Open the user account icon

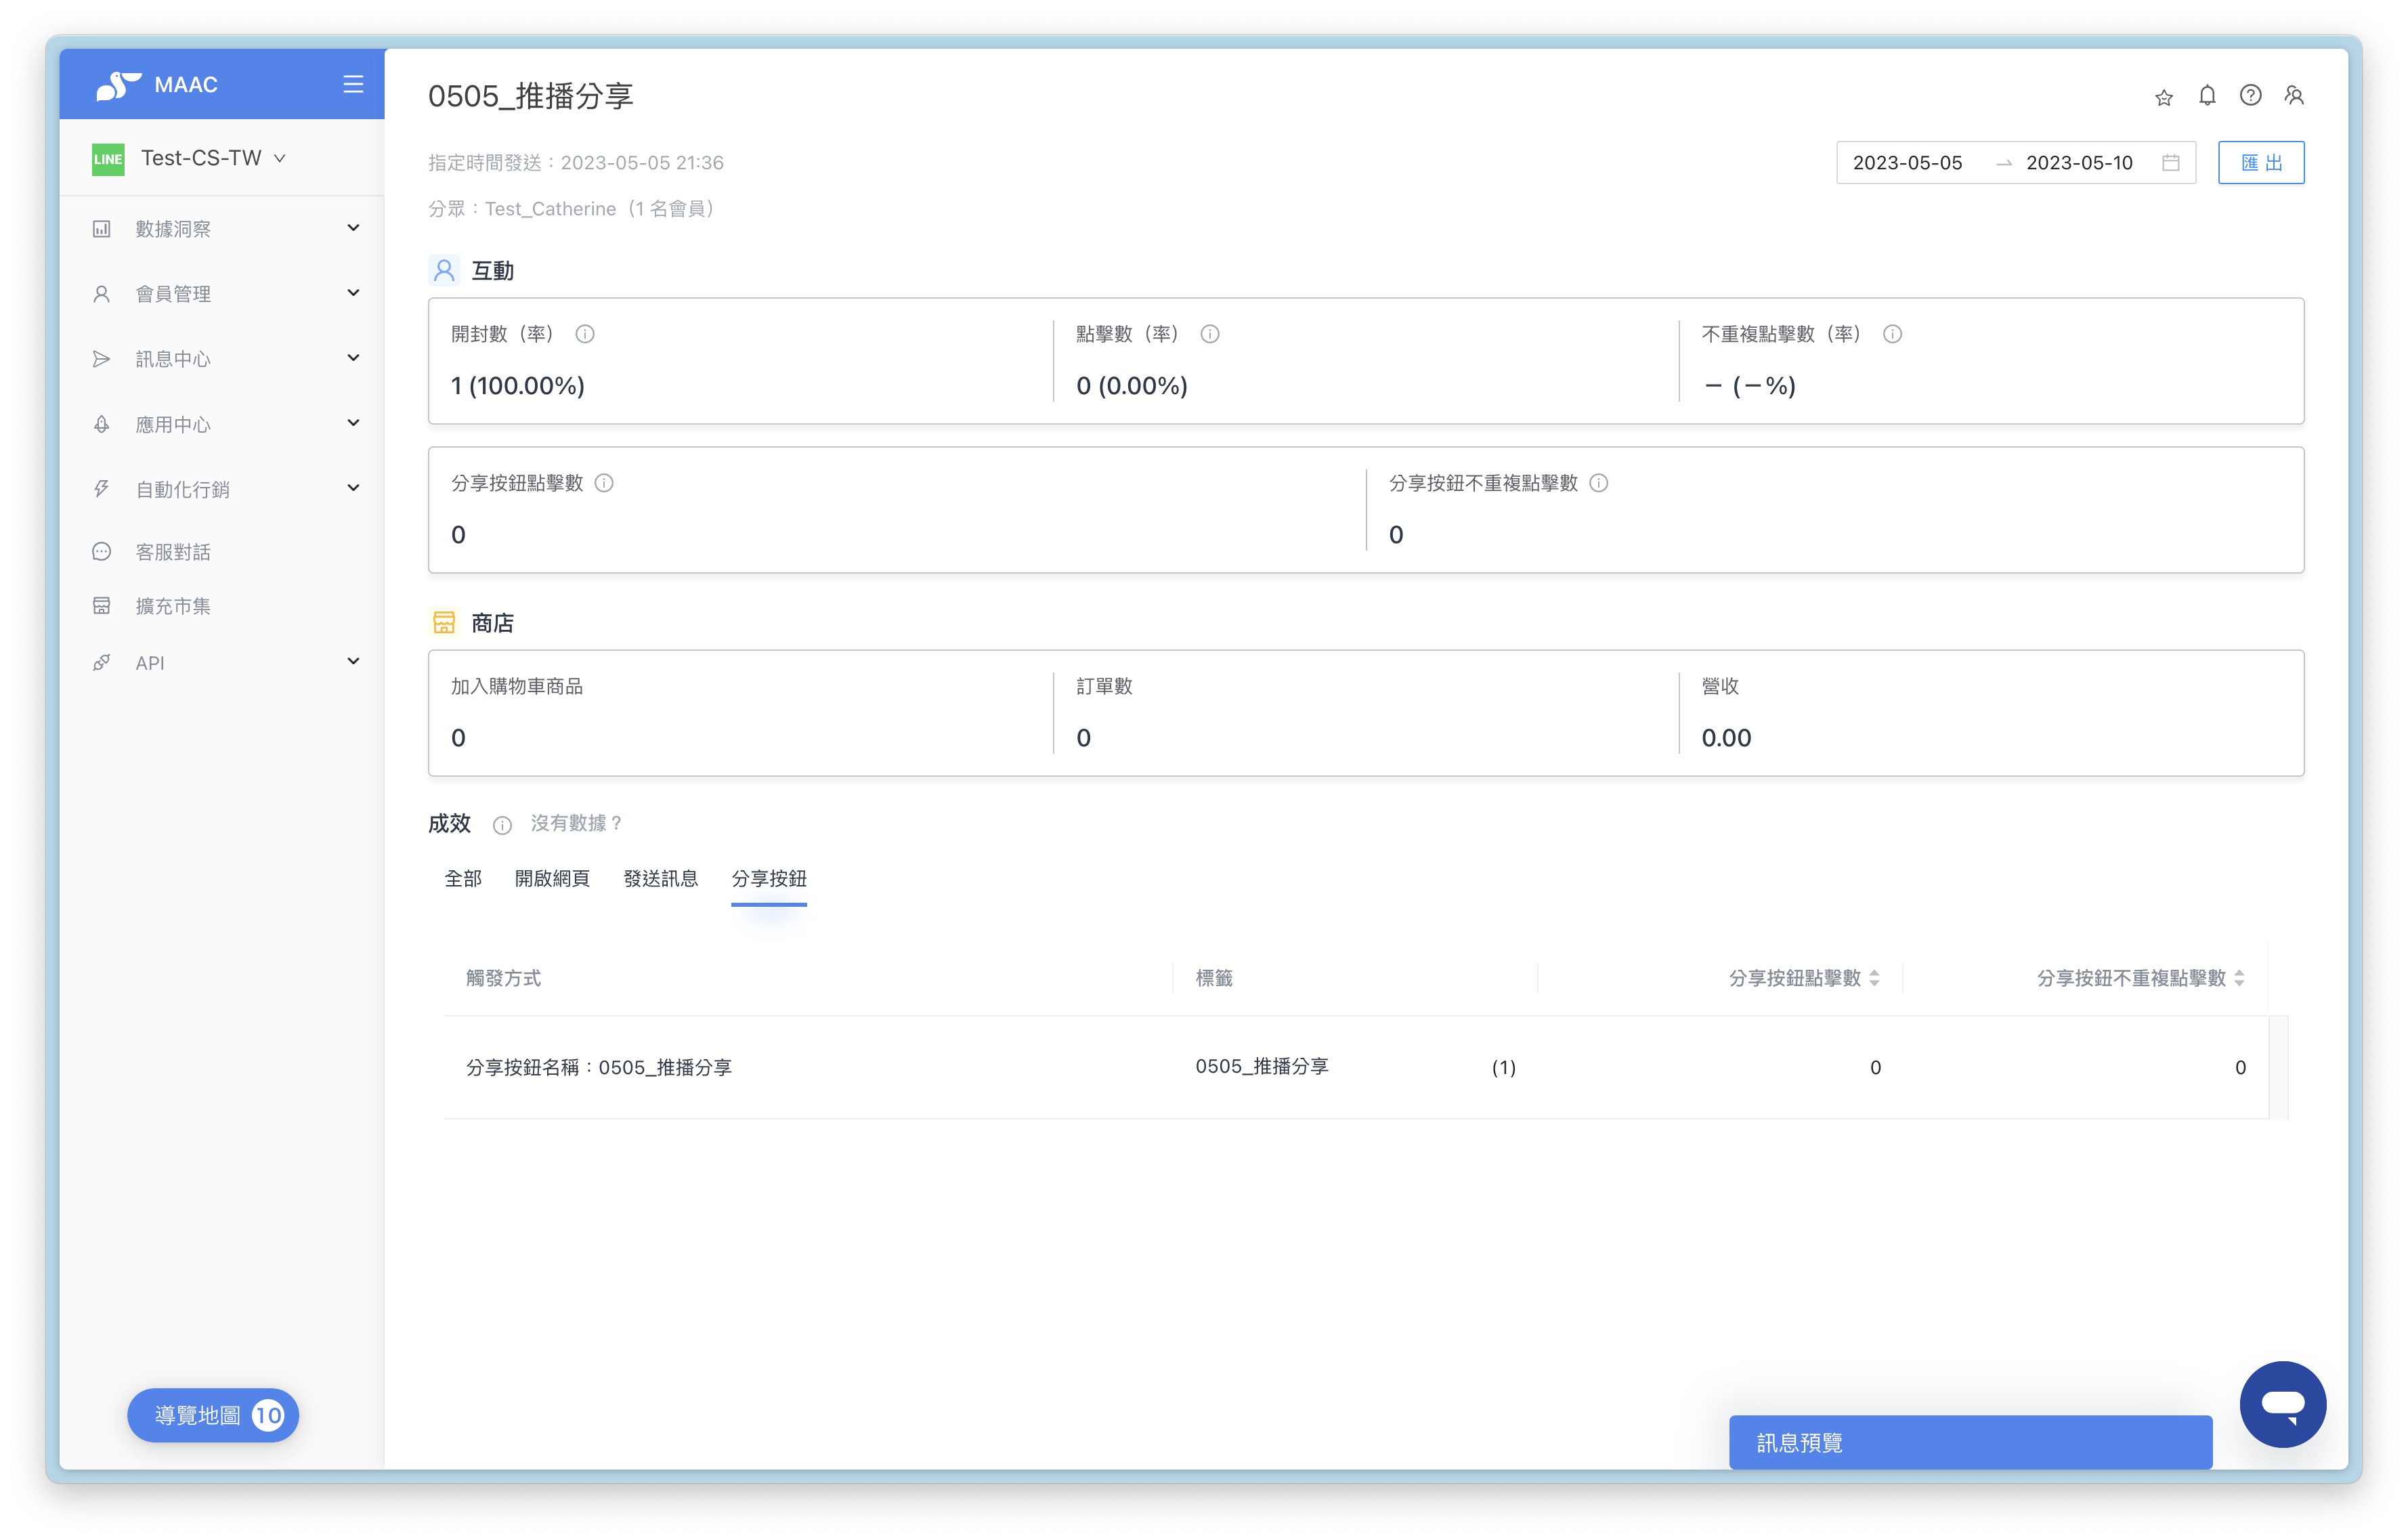[x=2294, y=96]
